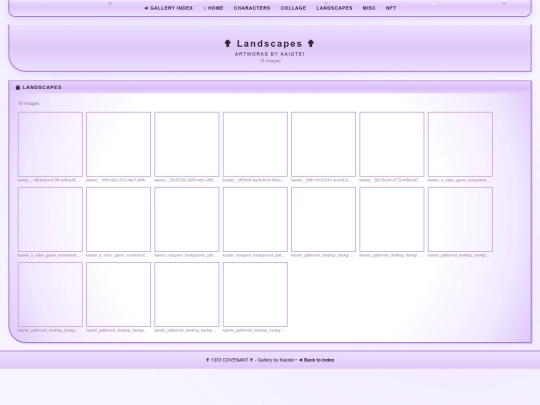
Task: Open the NFT gallery link
Action: click(391, 8)
